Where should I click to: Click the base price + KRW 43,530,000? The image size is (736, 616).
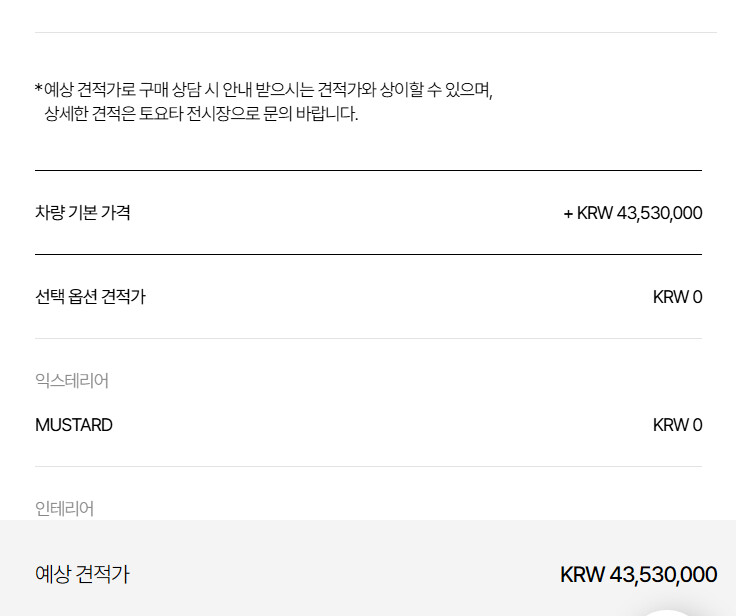pyautogui.click(x=633, y=213)
